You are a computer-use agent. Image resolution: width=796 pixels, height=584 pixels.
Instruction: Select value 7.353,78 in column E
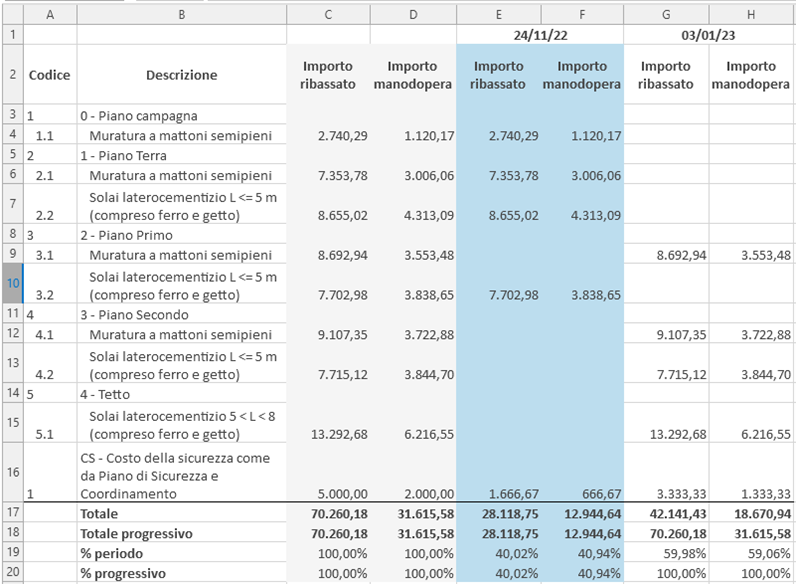click(499, 175)
